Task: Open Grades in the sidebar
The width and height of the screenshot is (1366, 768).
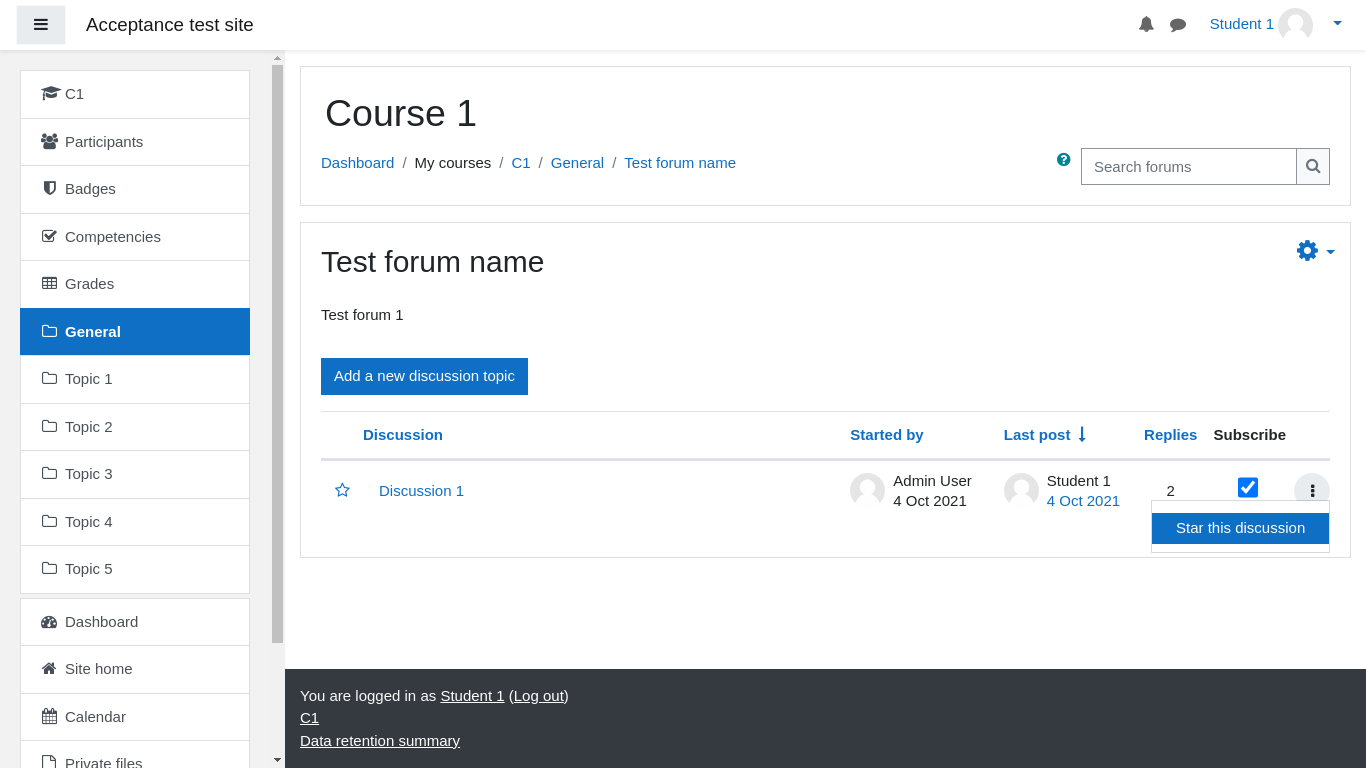Action: (x=135, y=284)
